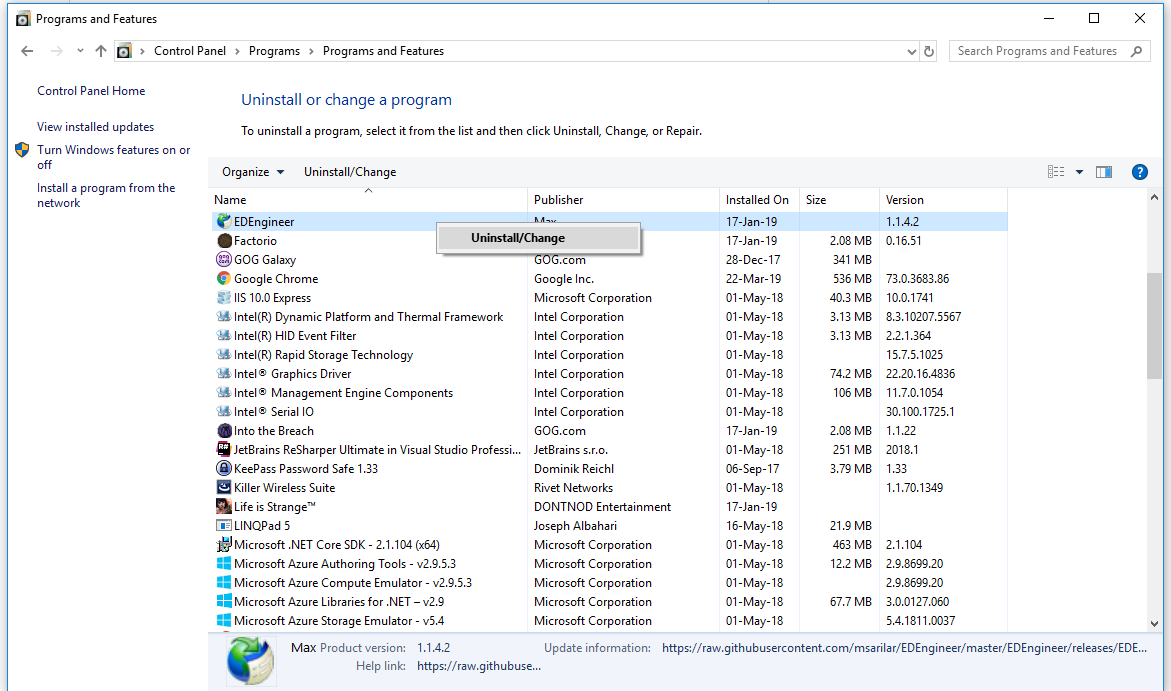Open Turn Windows features on or off
The image size is (1171, 691).
pyautogui.click(x=114, y=157)
